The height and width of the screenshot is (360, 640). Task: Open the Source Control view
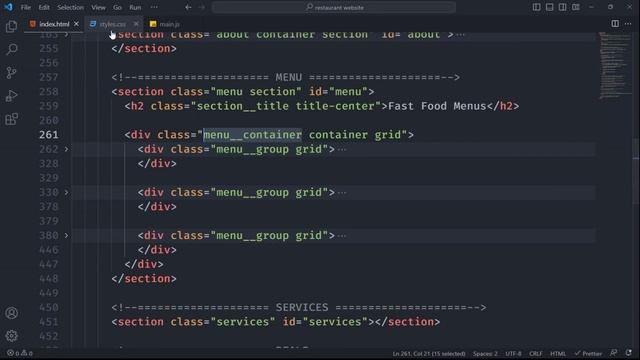point(11,73)
